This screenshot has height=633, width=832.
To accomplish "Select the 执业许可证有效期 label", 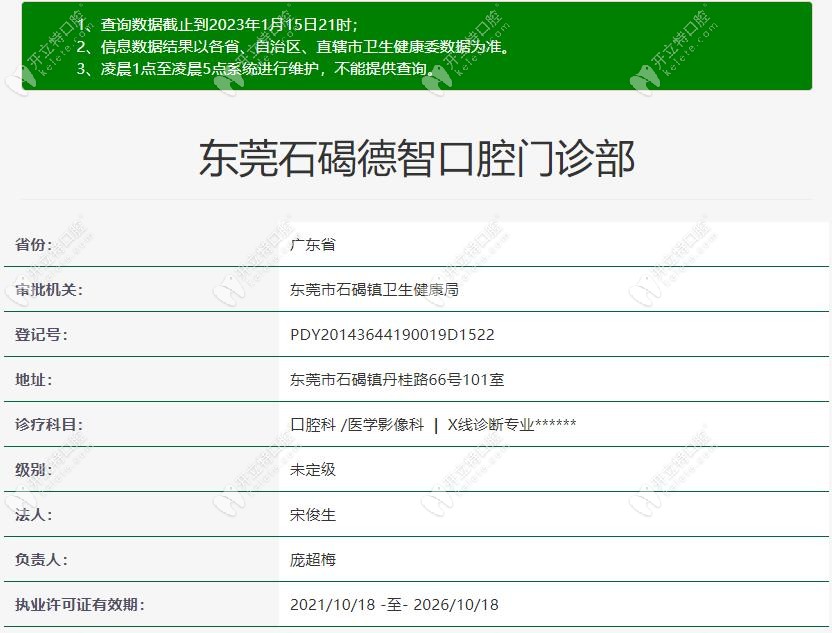I will [x=80, y=604].
